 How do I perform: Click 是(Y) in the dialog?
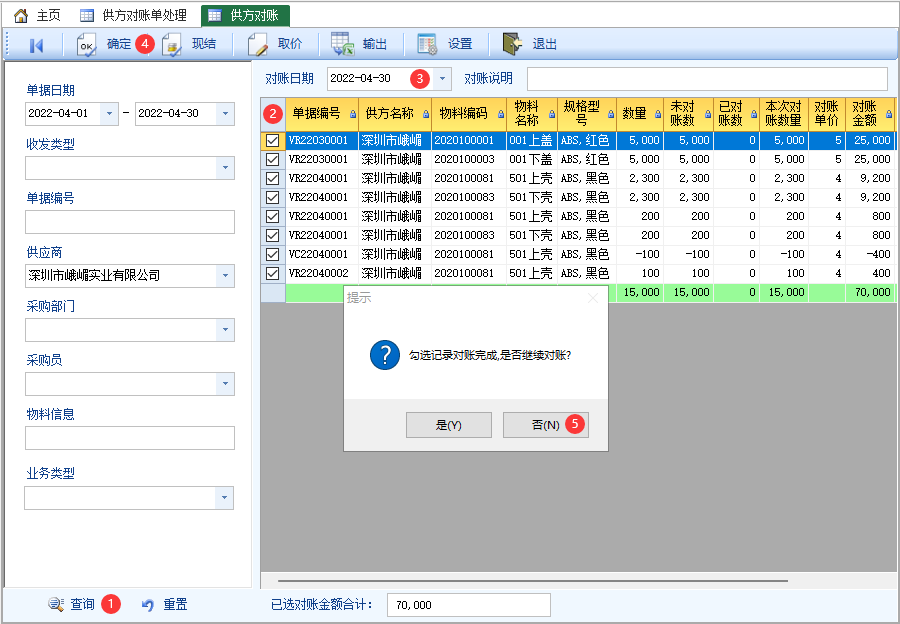coord(449,425)
